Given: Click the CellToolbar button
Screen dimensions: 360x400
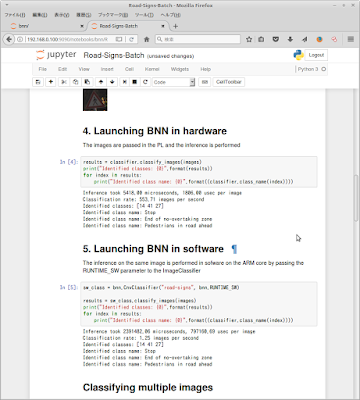Looking at the screenshot, I should tap(229, 82).
